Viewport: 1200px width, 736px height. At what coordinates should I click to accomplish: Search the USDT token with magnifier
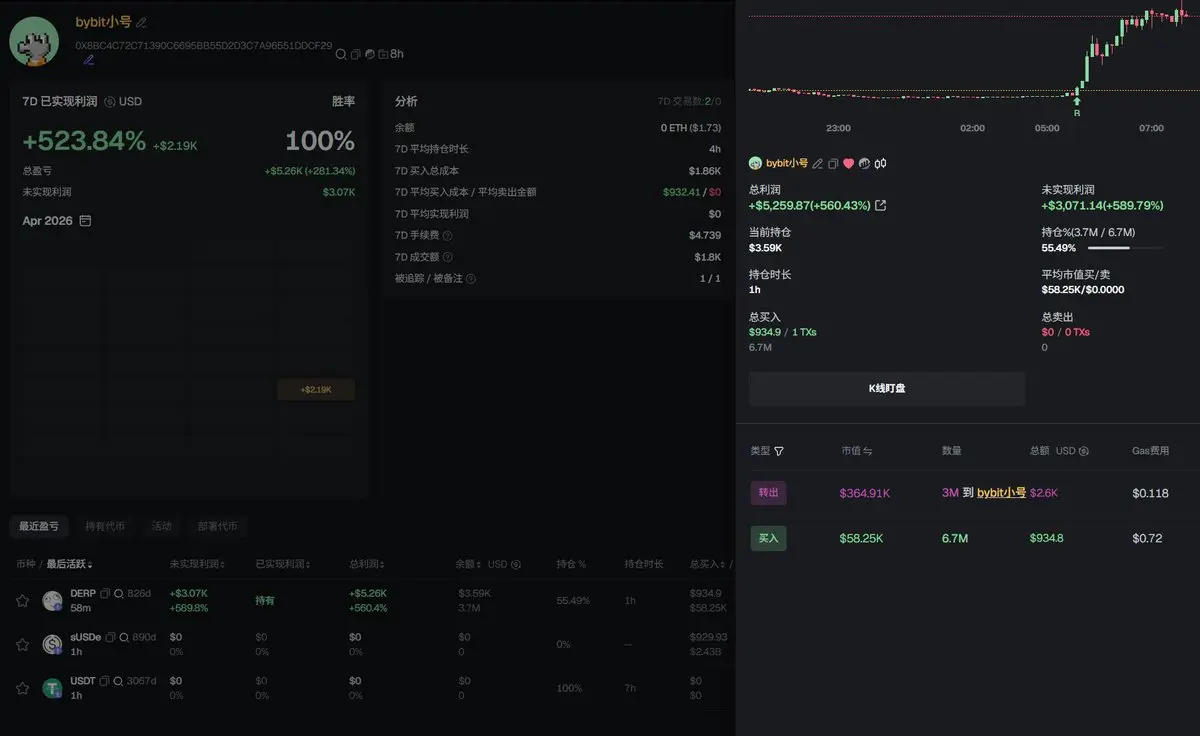(118, 681)
